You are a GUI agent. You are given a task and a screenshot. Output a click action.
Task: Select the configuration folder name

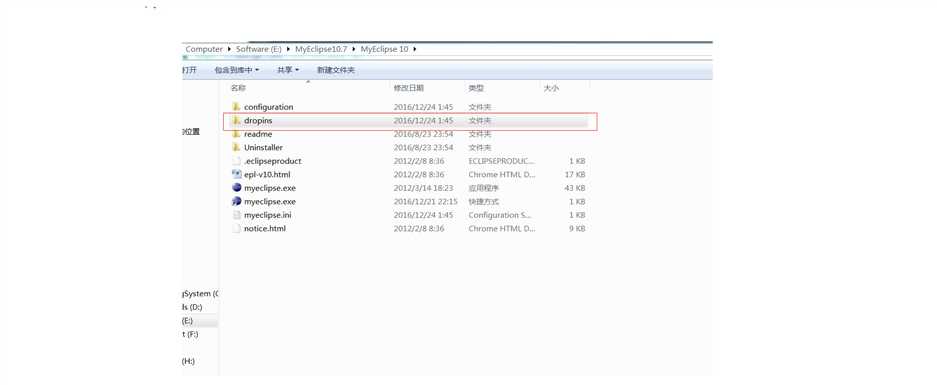(269, 107)
